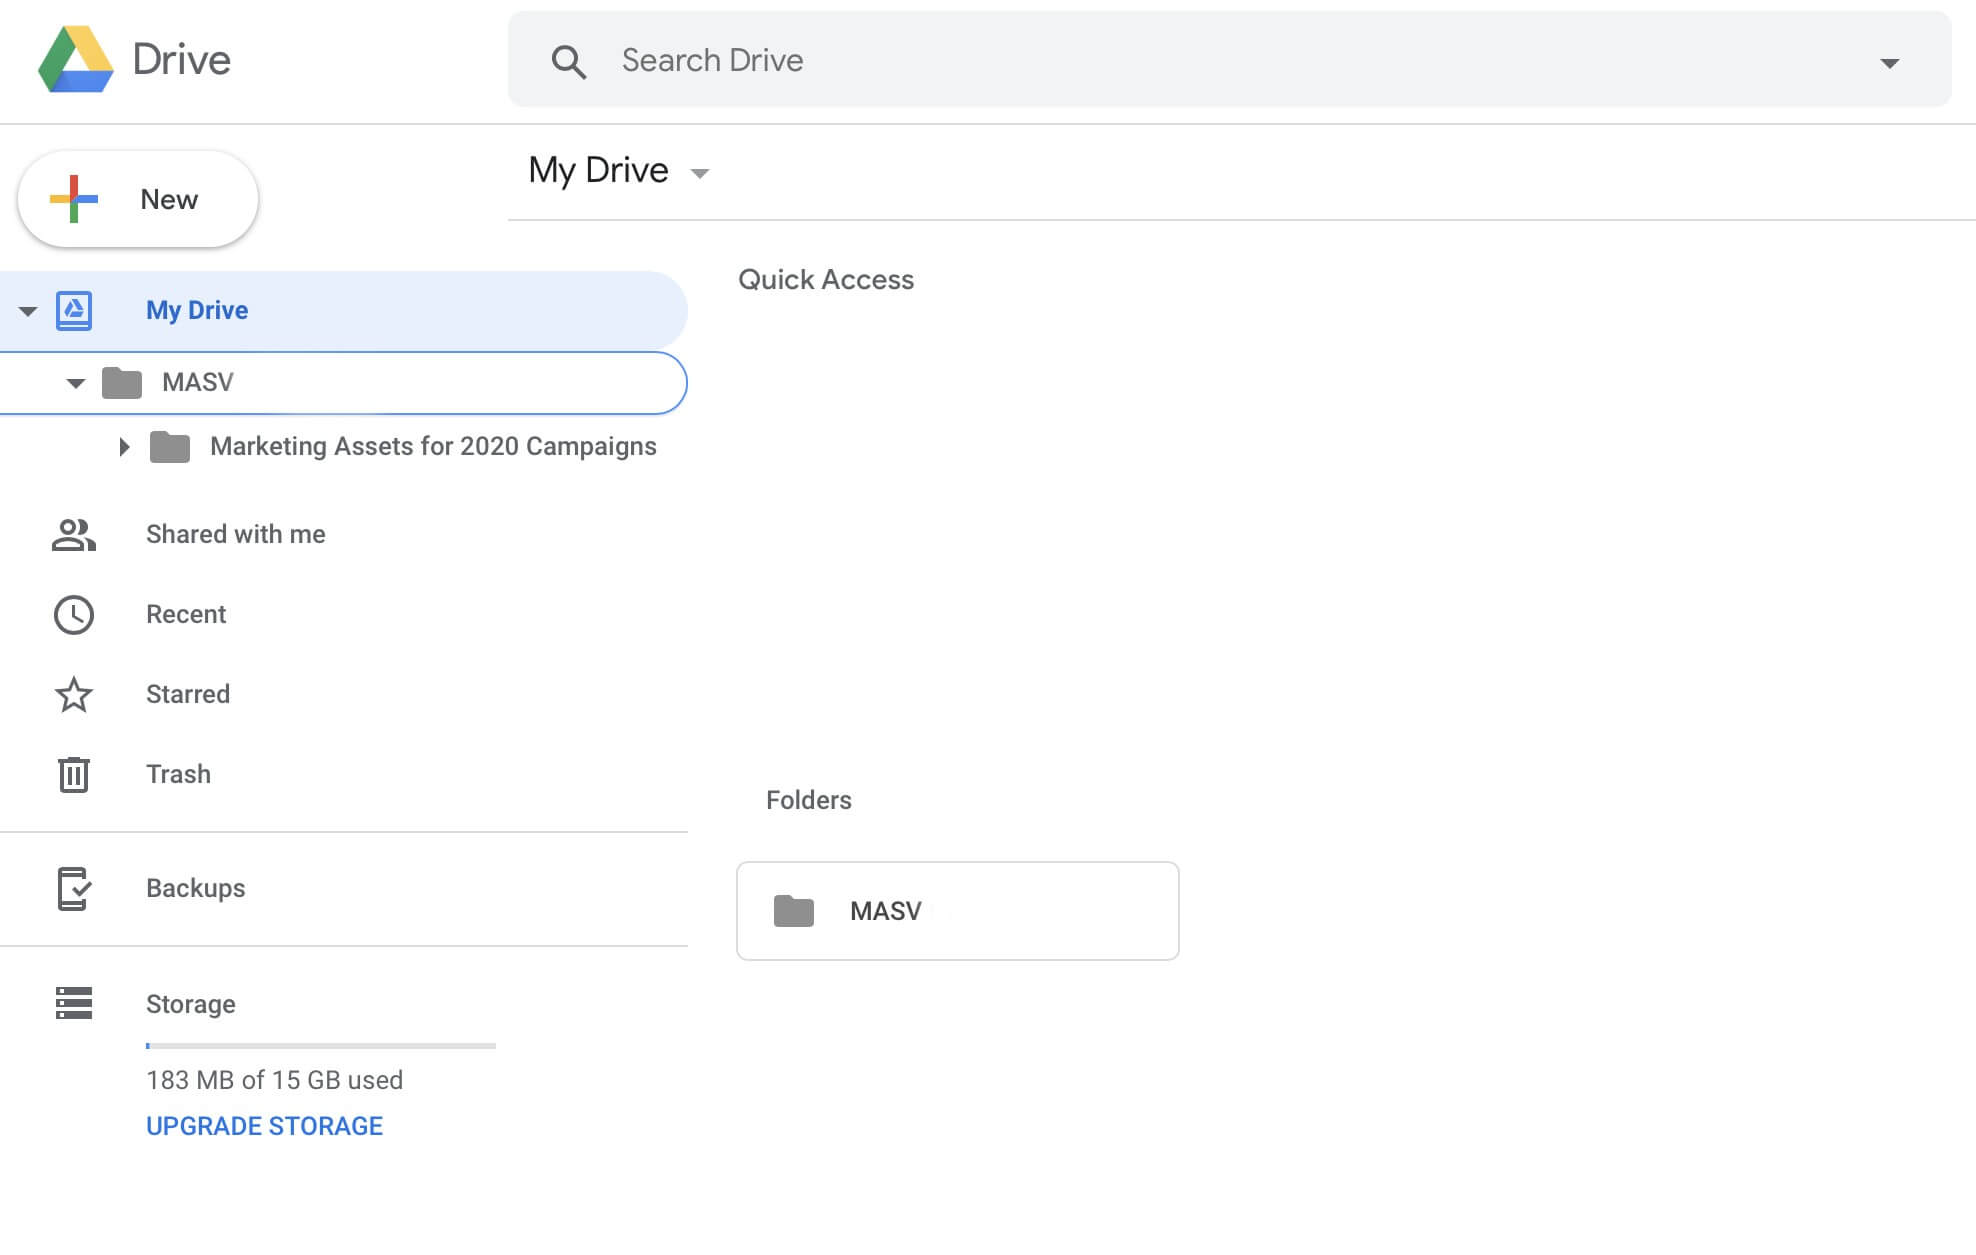The width and height of the screenshot is (1976, 1255).
Task: Open the MASV folder in main panel
Action: click(x=956, y=911)
